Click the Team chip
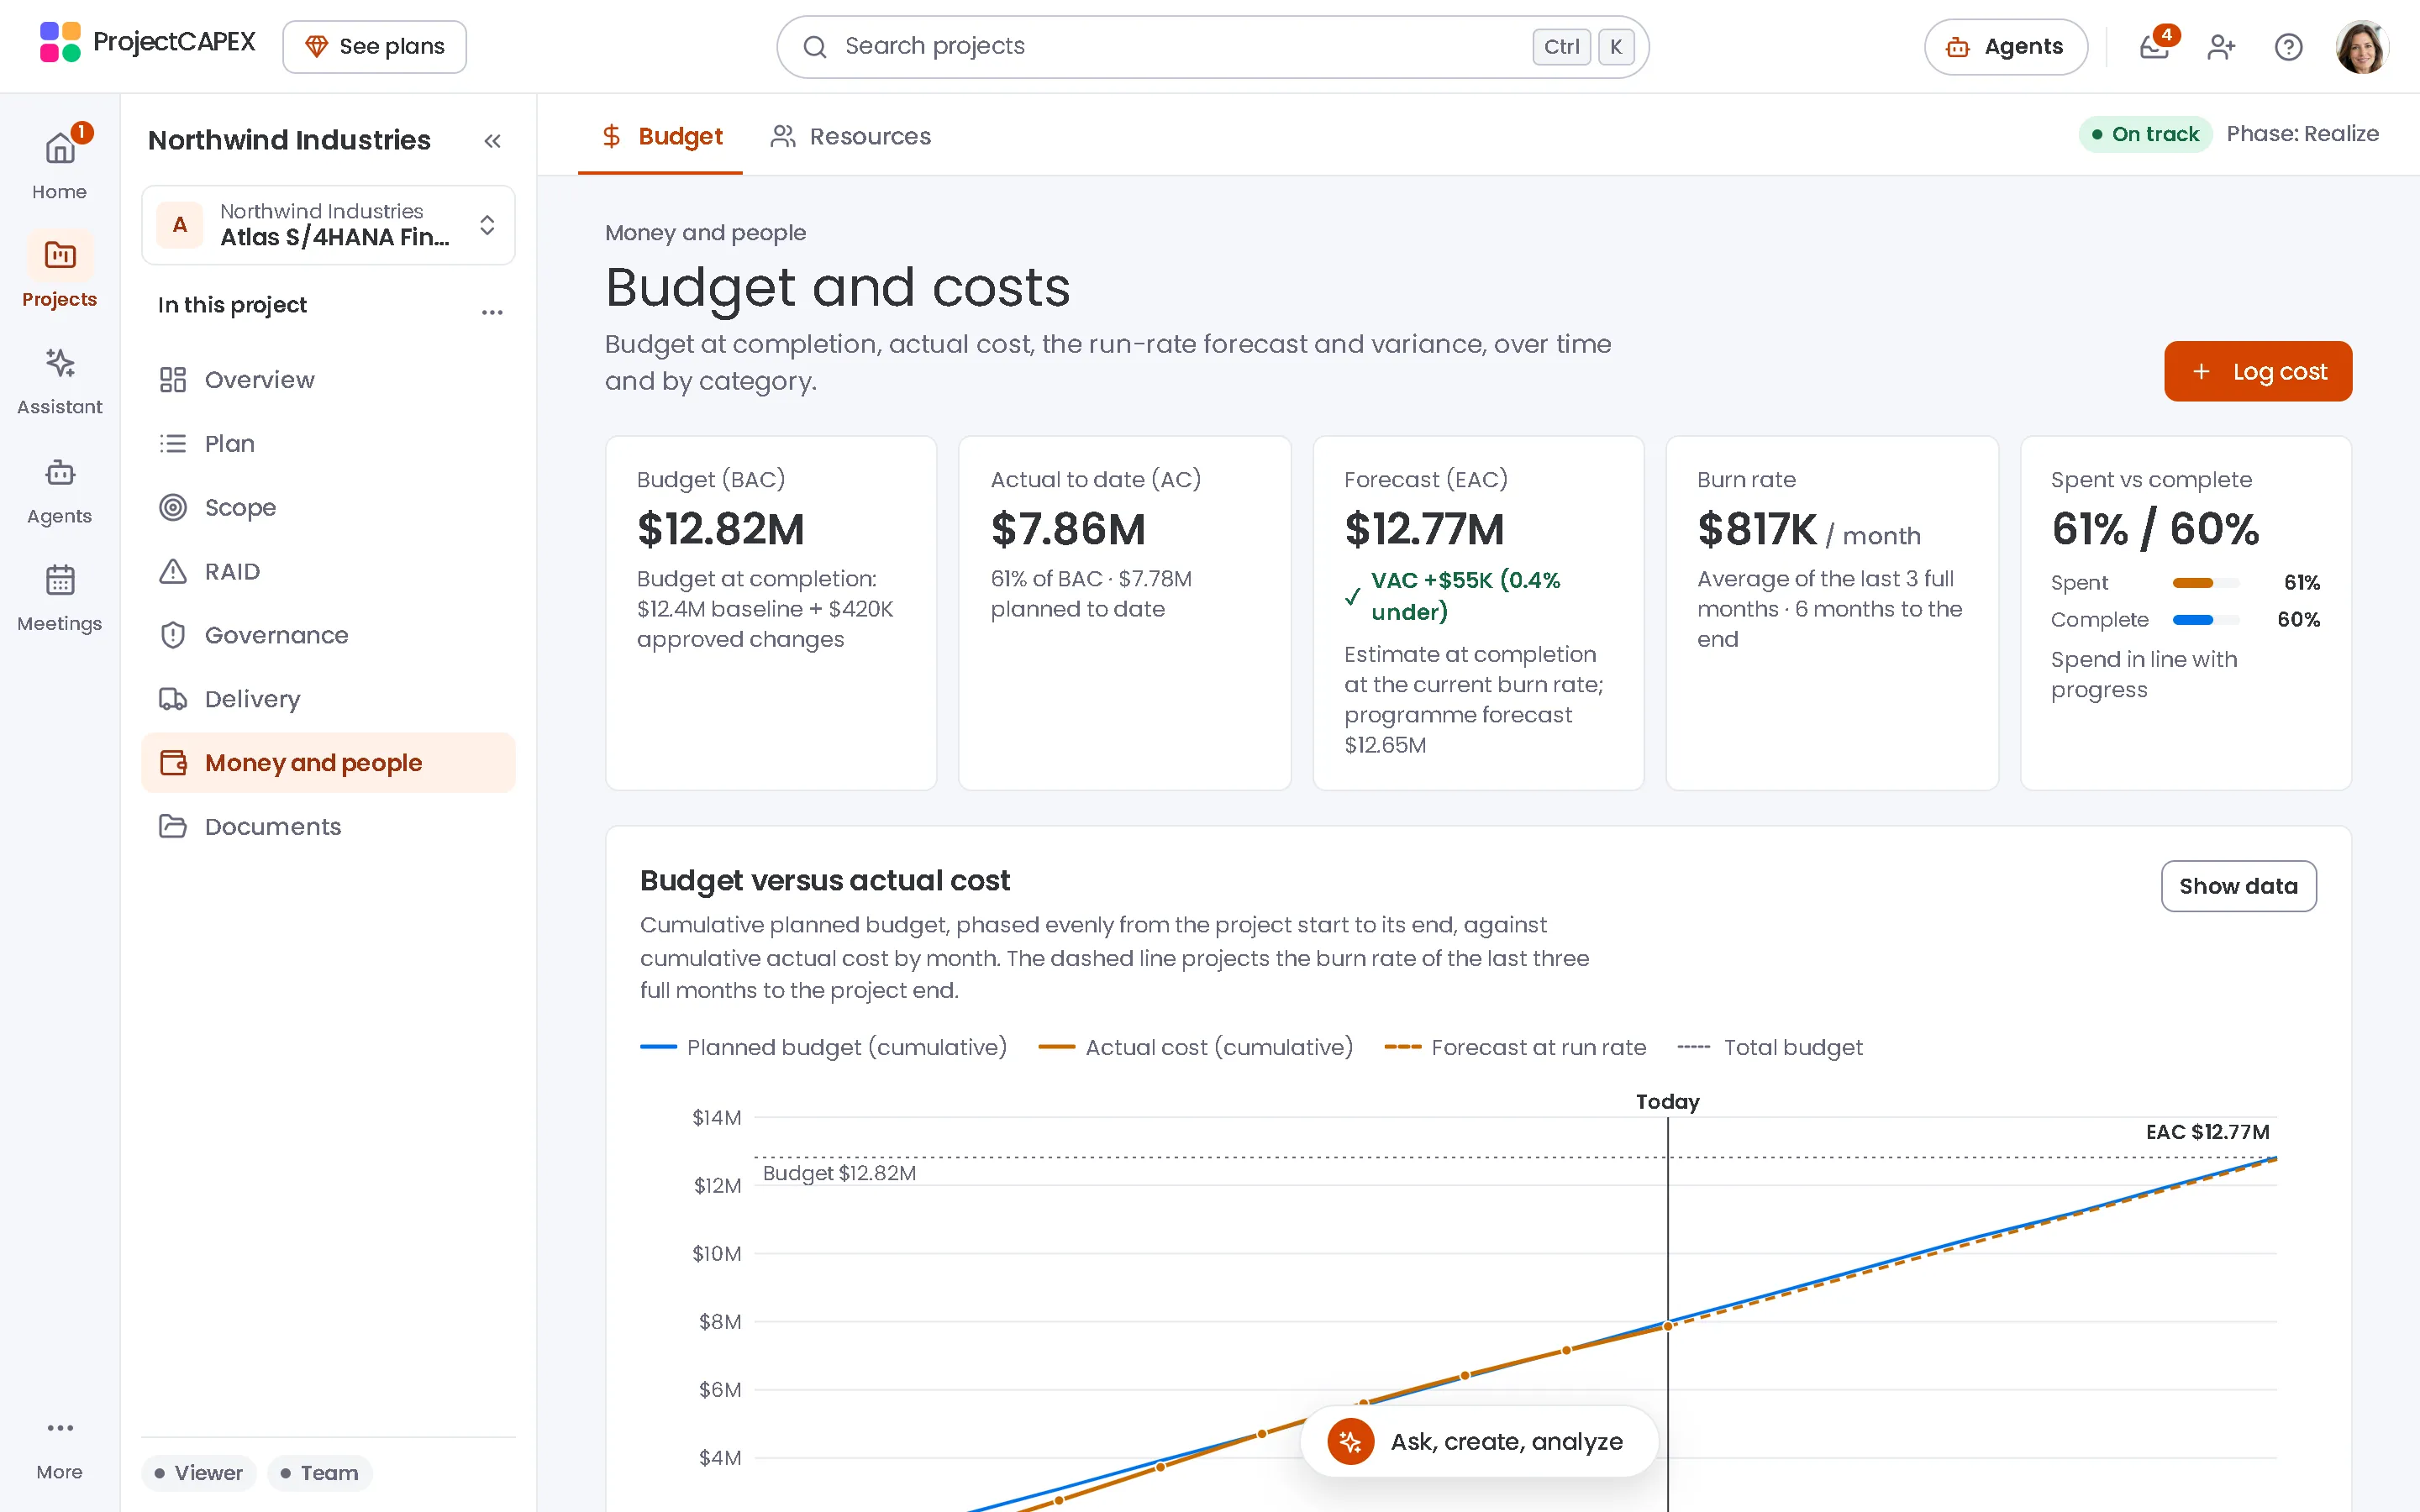Viewport: 2420px width, 1512px height. (320, 1473)
